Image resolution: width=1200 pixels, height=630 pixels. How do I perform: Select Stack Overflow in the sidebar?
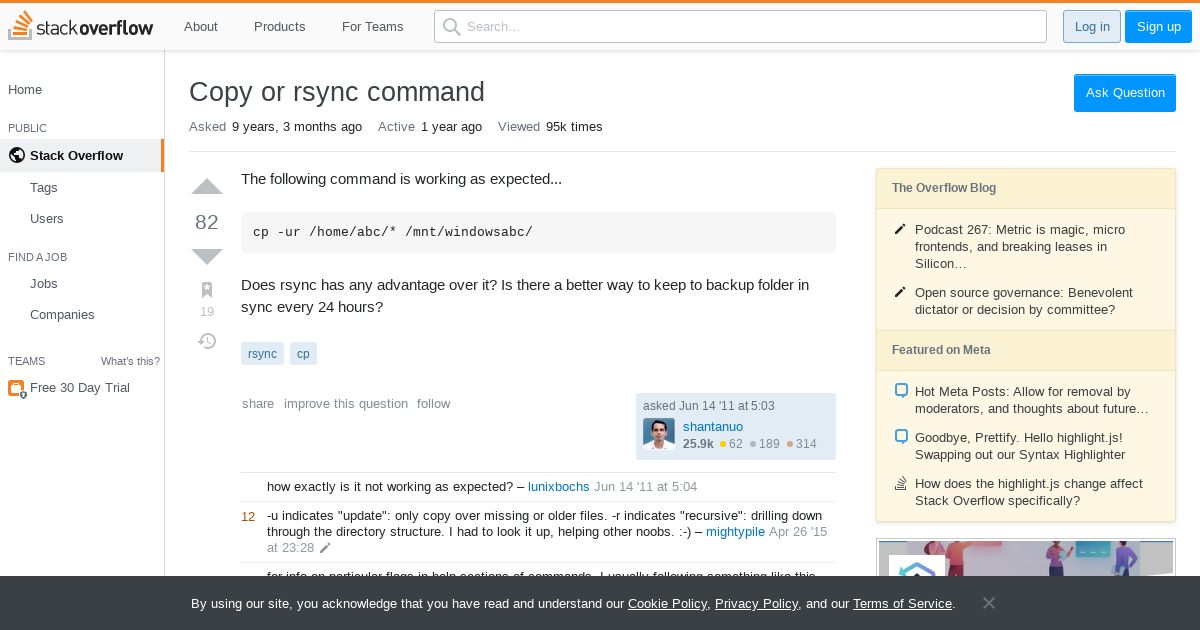(81, 155)
